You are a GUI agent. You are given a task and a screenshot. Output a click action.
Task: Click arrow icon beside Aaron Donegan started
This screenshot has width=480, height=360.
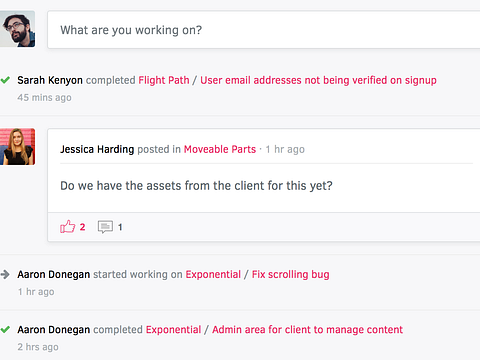(x=5, y=274)
